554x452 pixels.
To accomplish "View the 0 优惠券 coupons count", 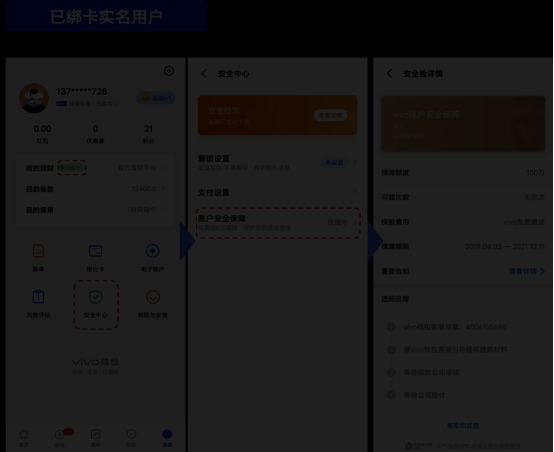I will coord(95,134).
